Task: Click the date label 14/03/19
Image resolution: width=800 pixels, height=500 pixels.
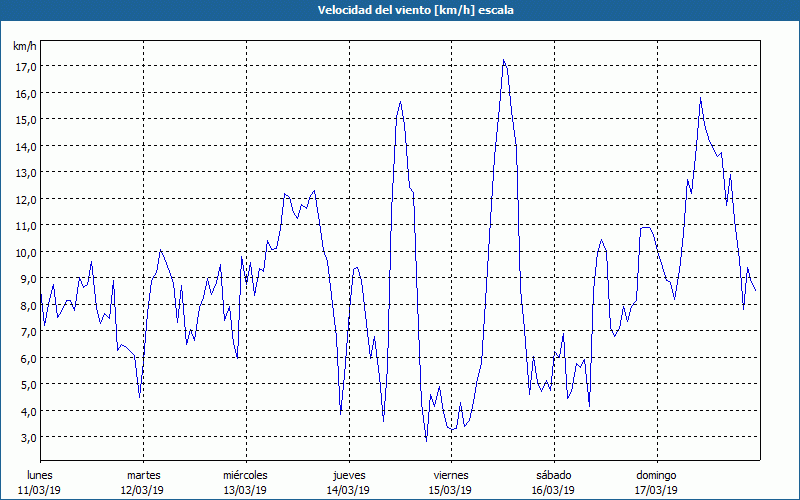Action: (x=348, y=490)
